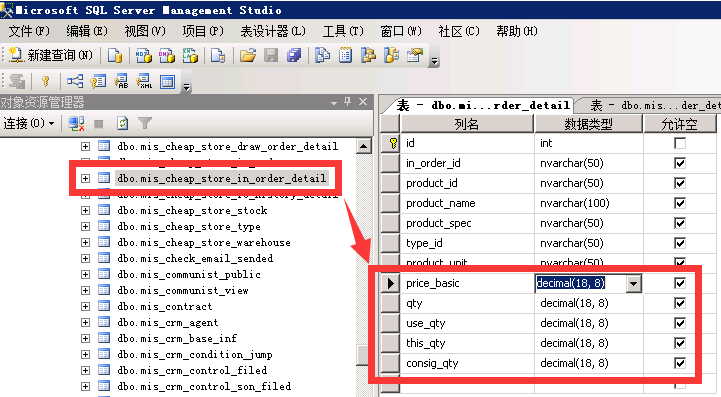This screenshot has width=721, height=397.
Task: Click the Relationships toolbar icon
Action: (x=75, y=82)
